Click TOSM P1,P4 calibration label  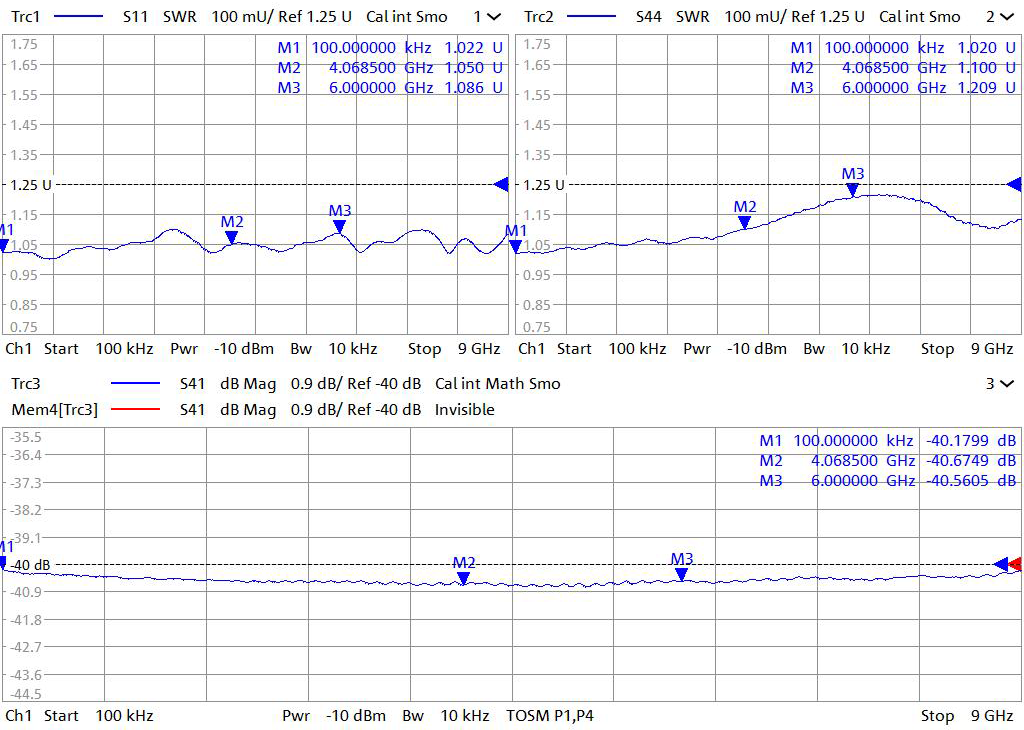[550, 716]
